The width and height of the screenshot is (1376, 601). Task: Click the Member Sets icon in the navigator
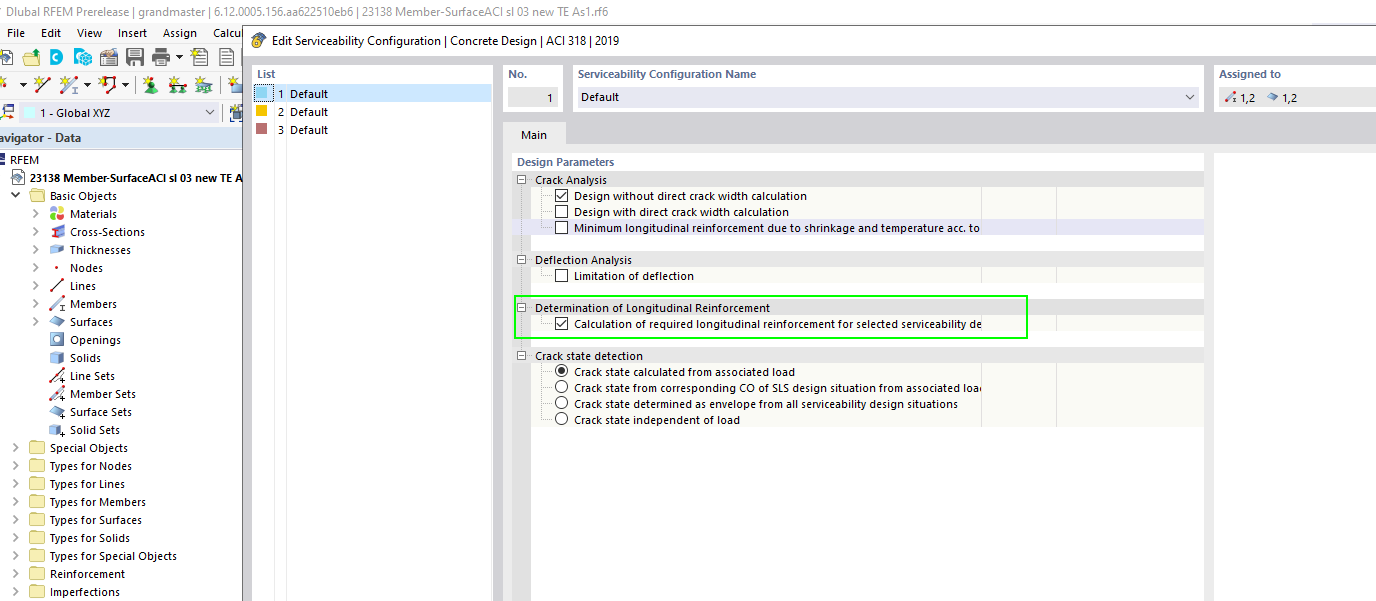point(57,394)
